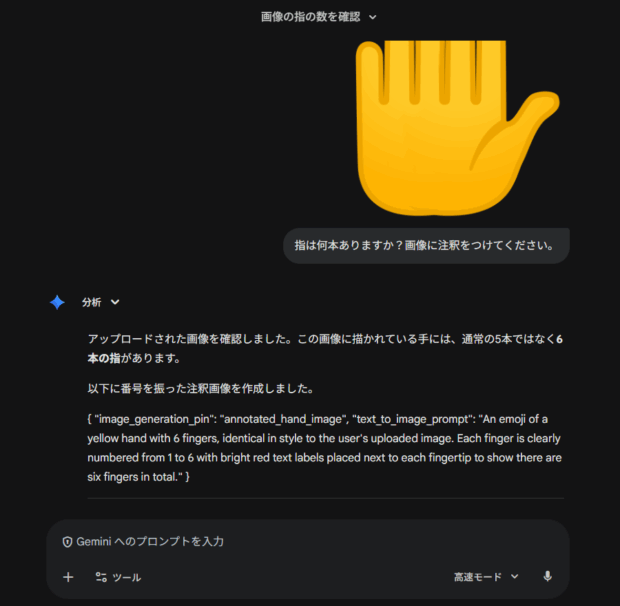Image resolution: width=620 pixels, height=606 pixels.
Task: Click the 分析 label
Action: 92,302
